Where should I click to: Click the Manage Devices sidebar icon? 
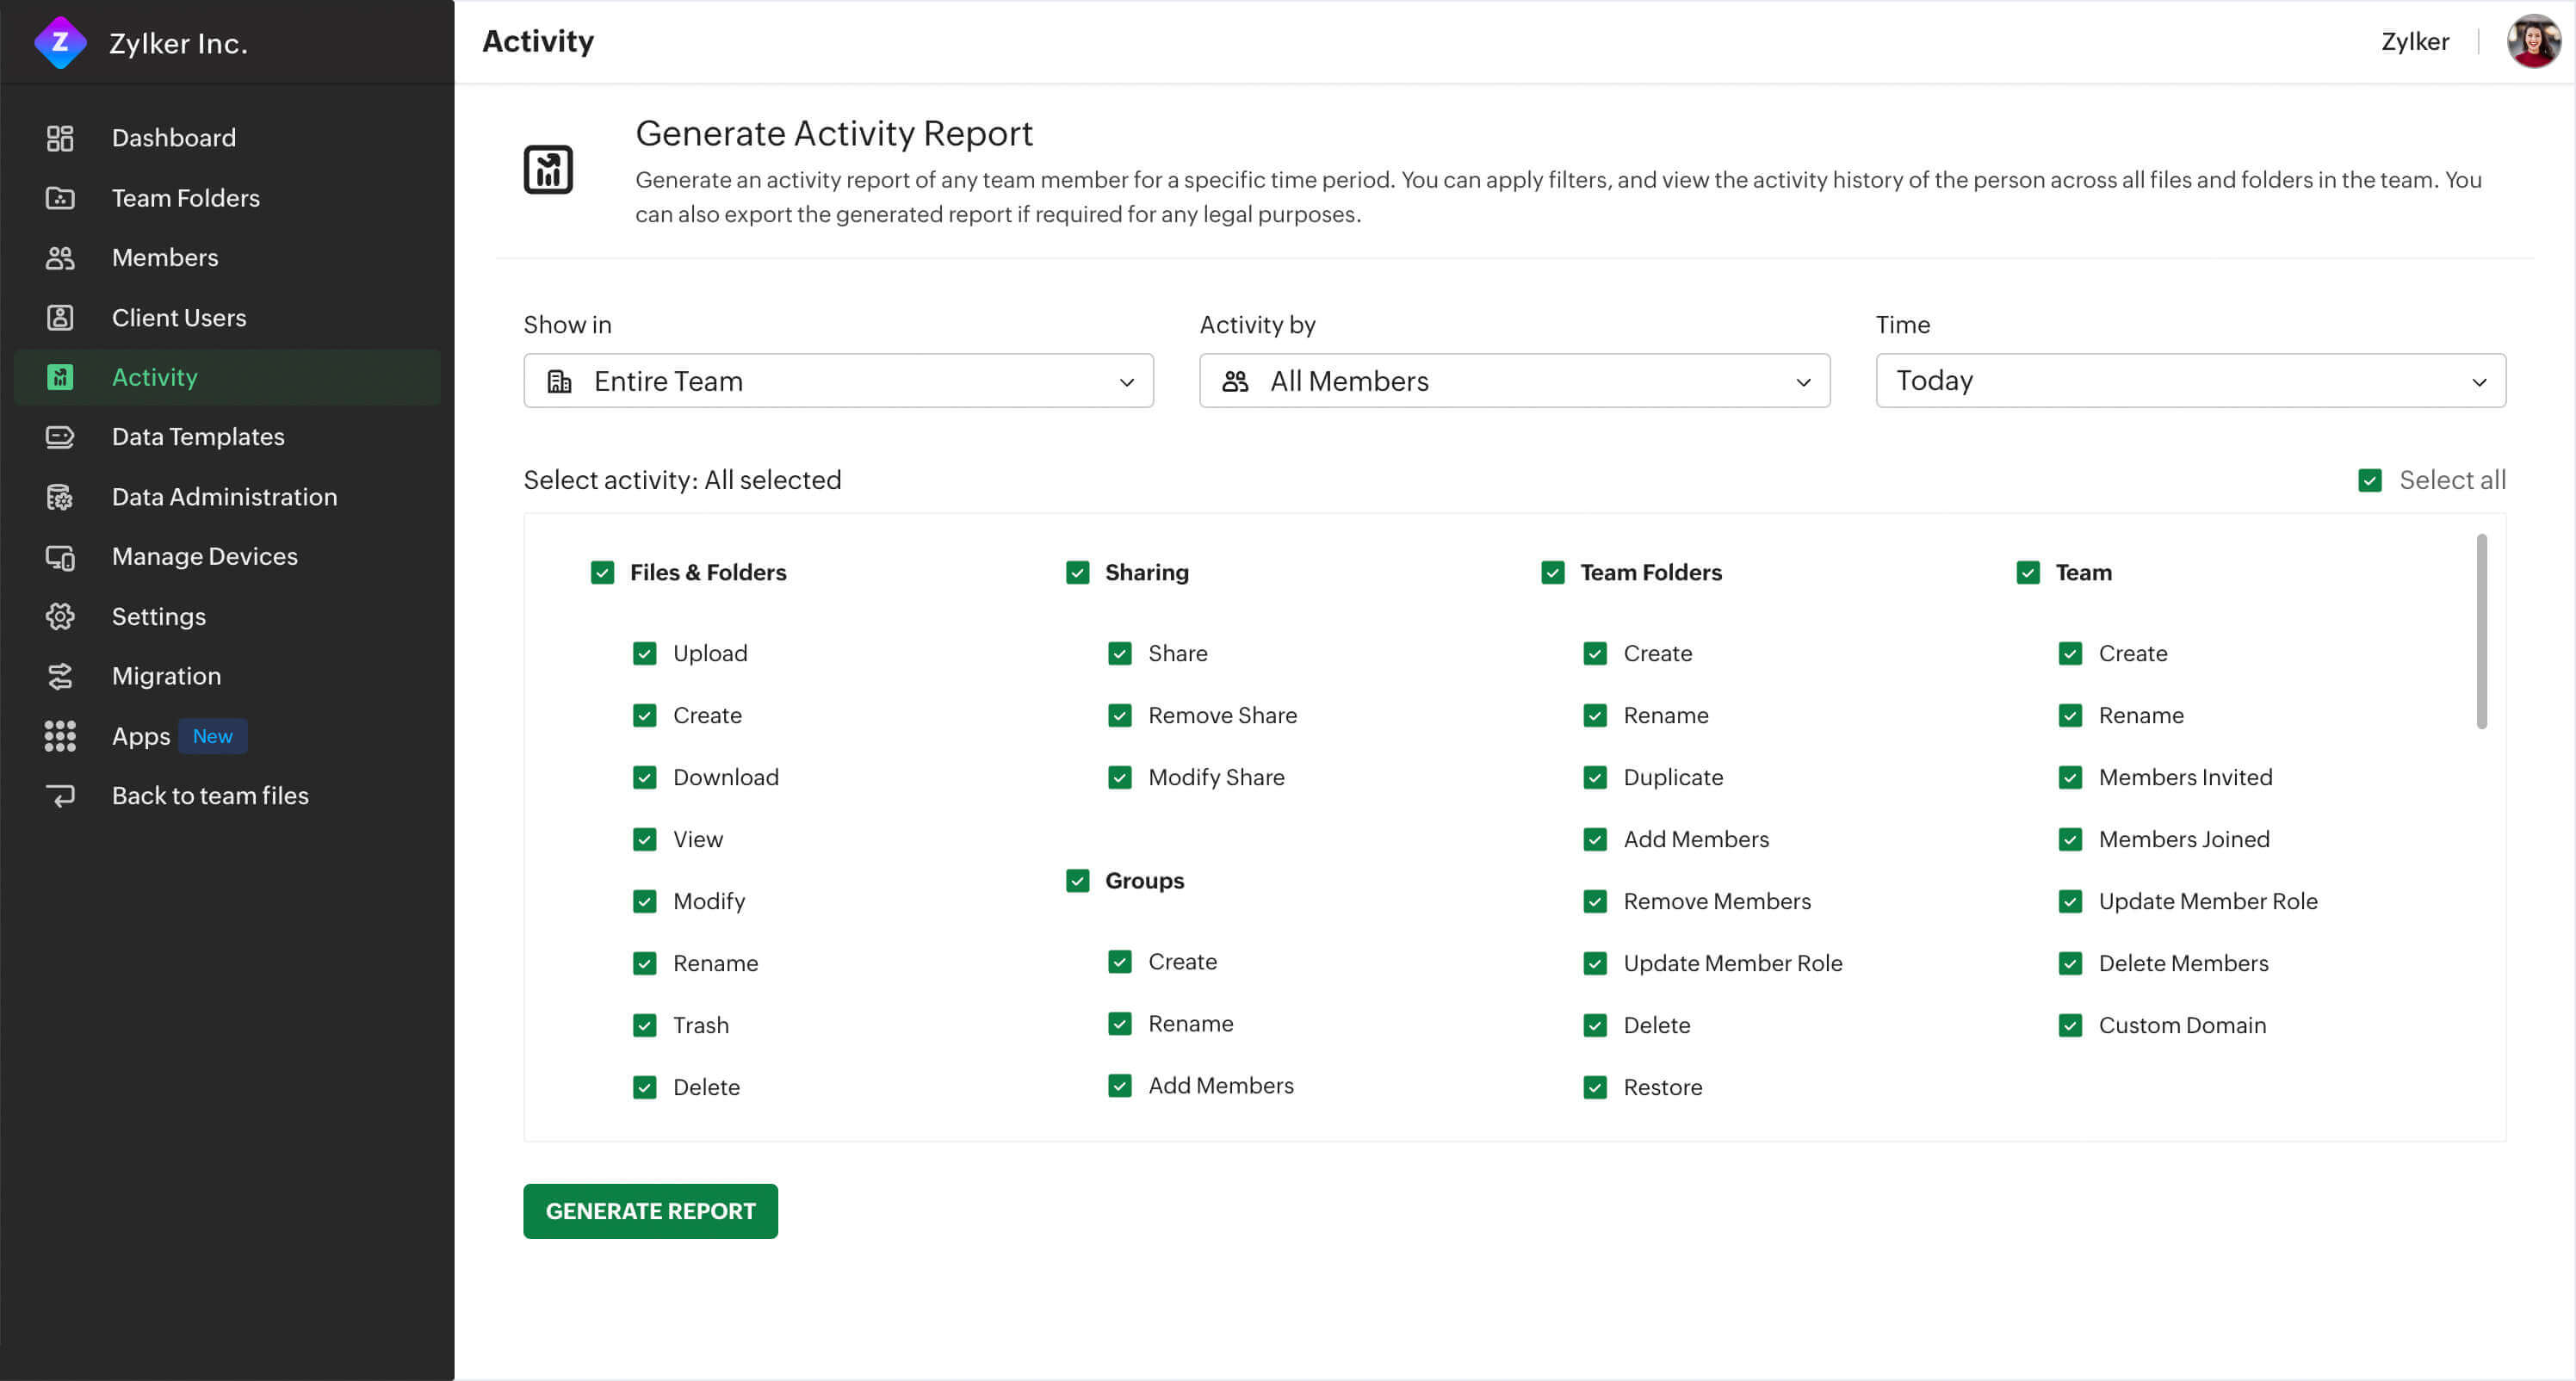point(59,555)
